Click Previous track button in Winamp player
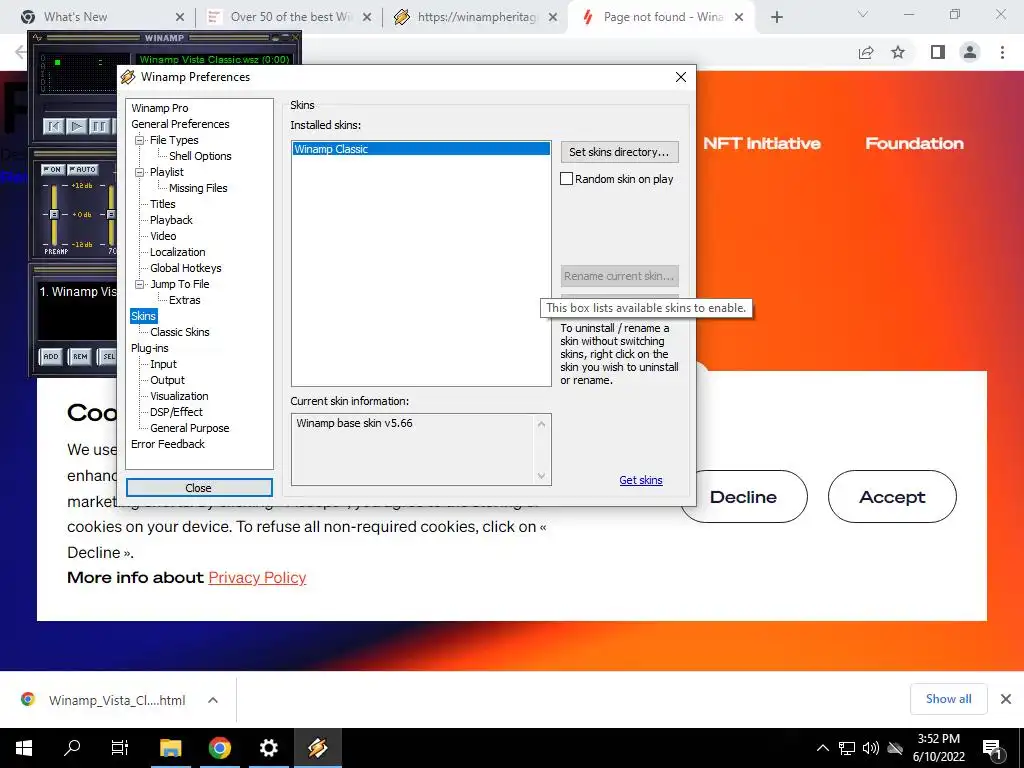The image size is (1024, 768). tap(54, 126)
